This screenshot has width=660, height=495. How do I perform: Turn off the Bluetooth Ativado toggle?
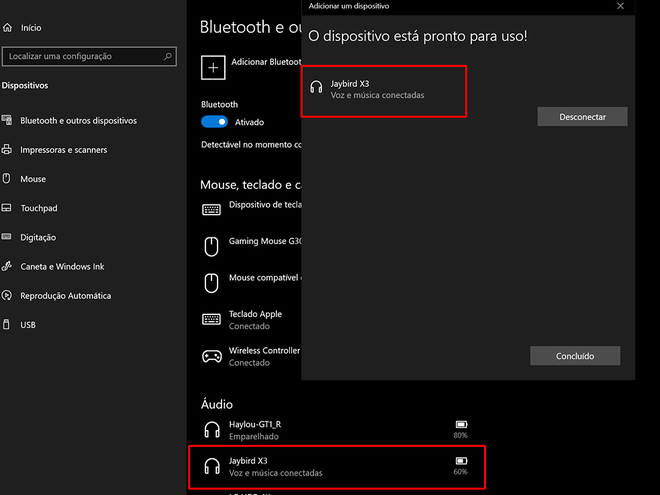214,122
